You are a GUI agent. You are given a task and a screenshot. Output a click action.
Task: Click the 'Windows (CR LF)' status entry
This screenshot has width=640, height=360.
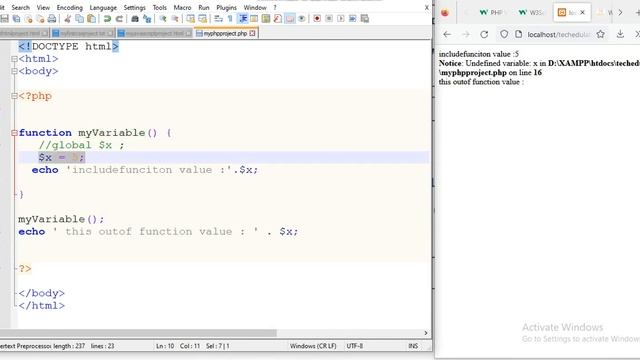[313, 346]
